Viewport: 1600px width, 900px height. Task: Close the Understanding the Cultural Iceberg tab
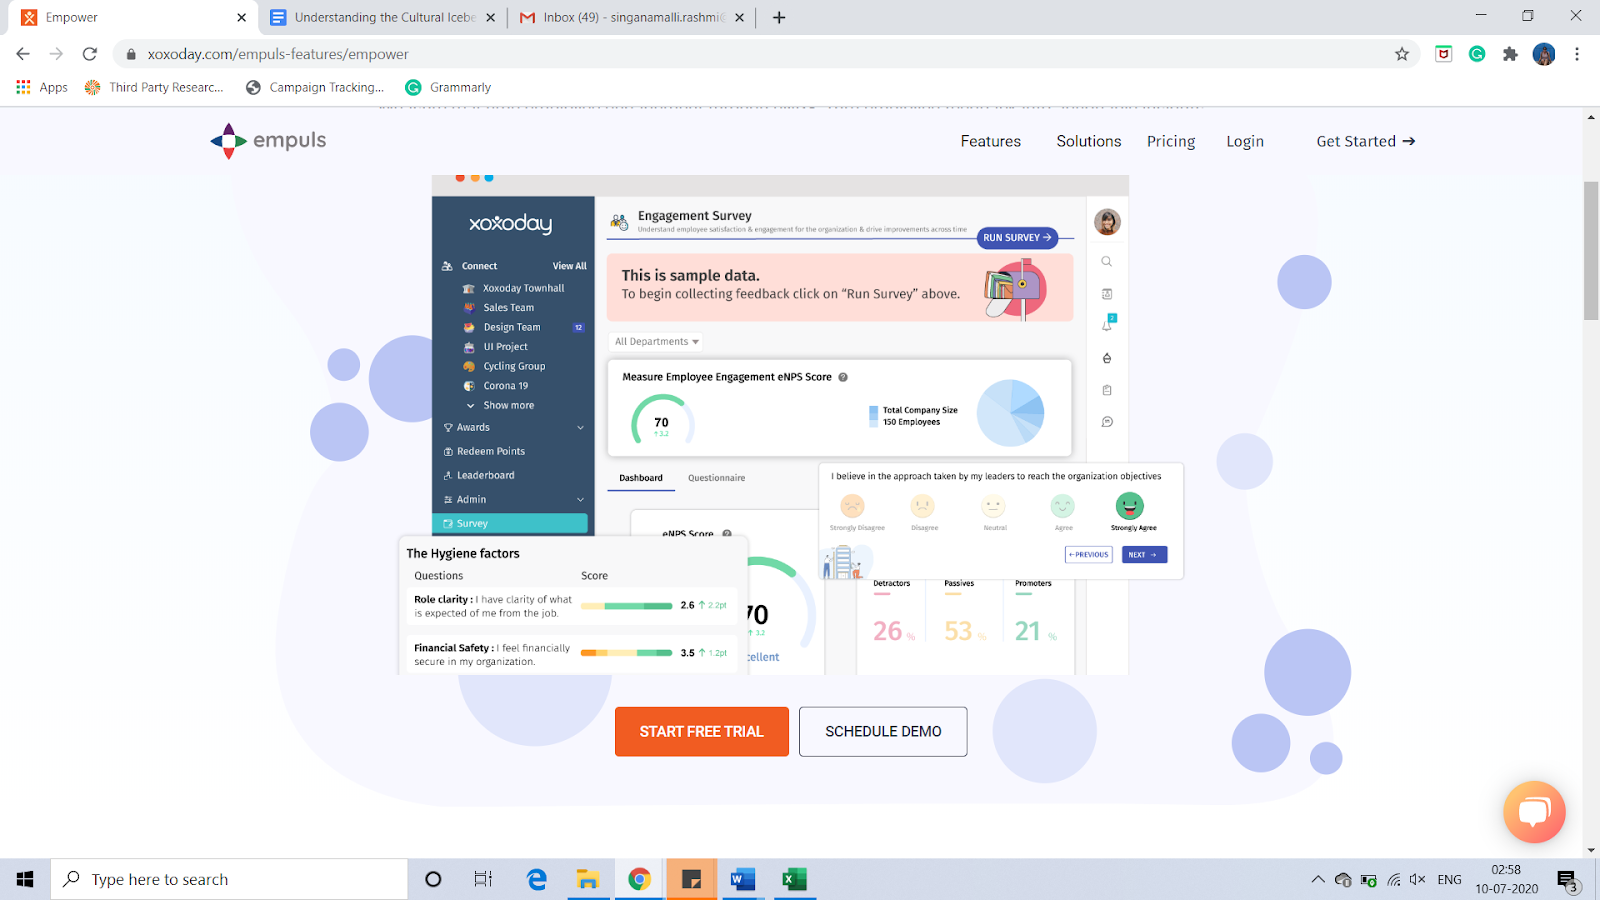point(490,17)
